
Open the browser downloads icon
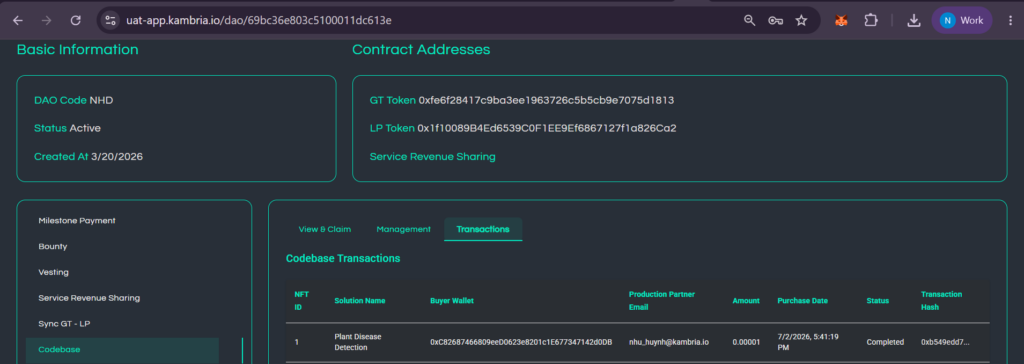tap(914, 20)
